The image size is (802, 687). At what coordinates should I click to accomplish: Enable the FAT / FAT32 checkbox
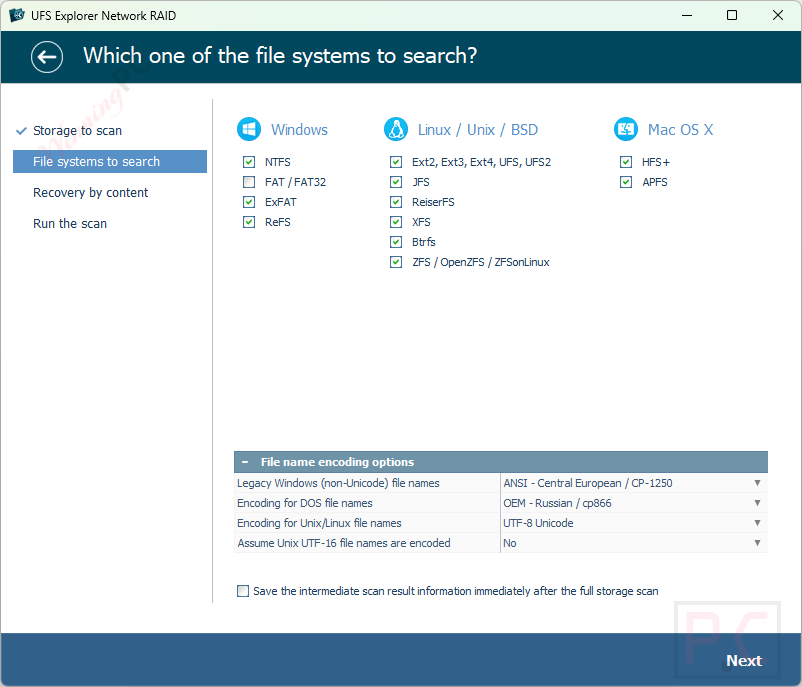(249, 182)
